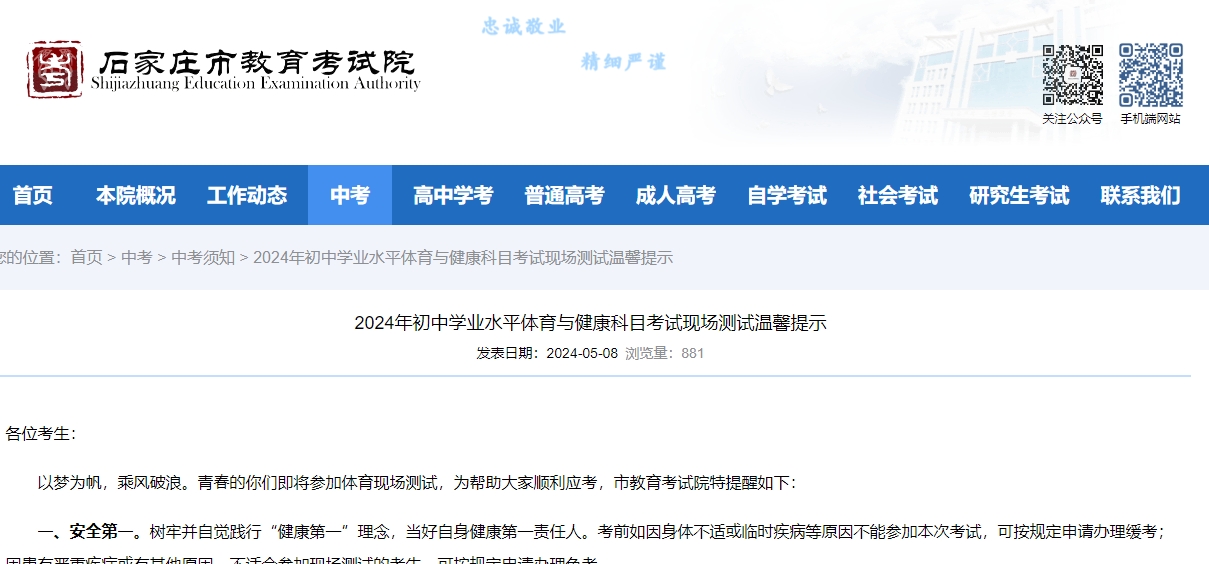This screenshot has width=1209, height=564.
Task: Open the 高中学考 navigation item
Action: coord(453,196)
